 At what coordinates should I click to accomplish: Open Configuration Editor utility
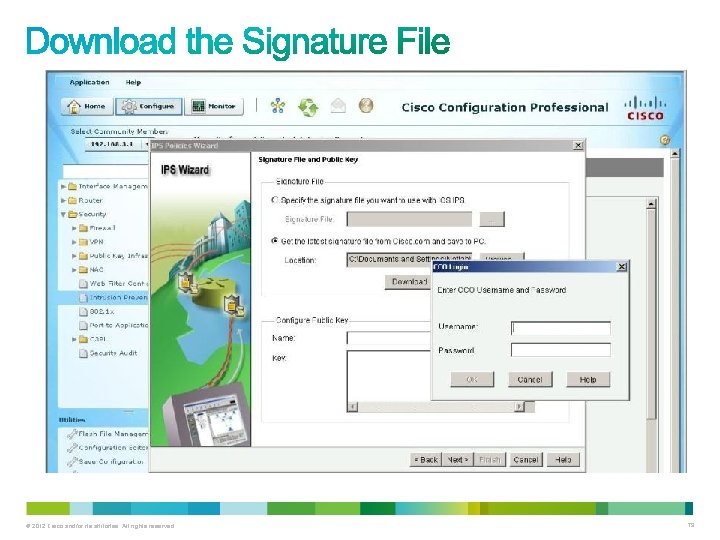pyautogui.click(x=108, y=448)
